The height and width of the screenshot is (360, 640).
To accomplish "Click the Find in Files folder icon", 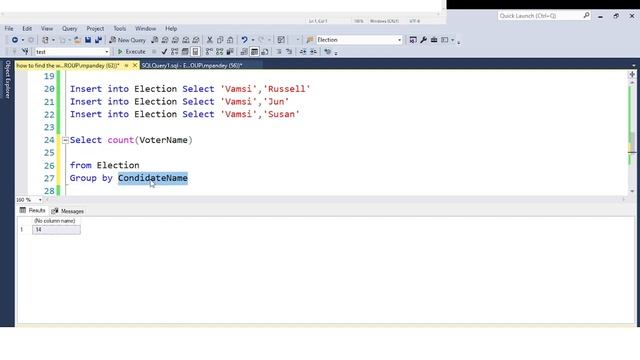I will tap(310, 40).
